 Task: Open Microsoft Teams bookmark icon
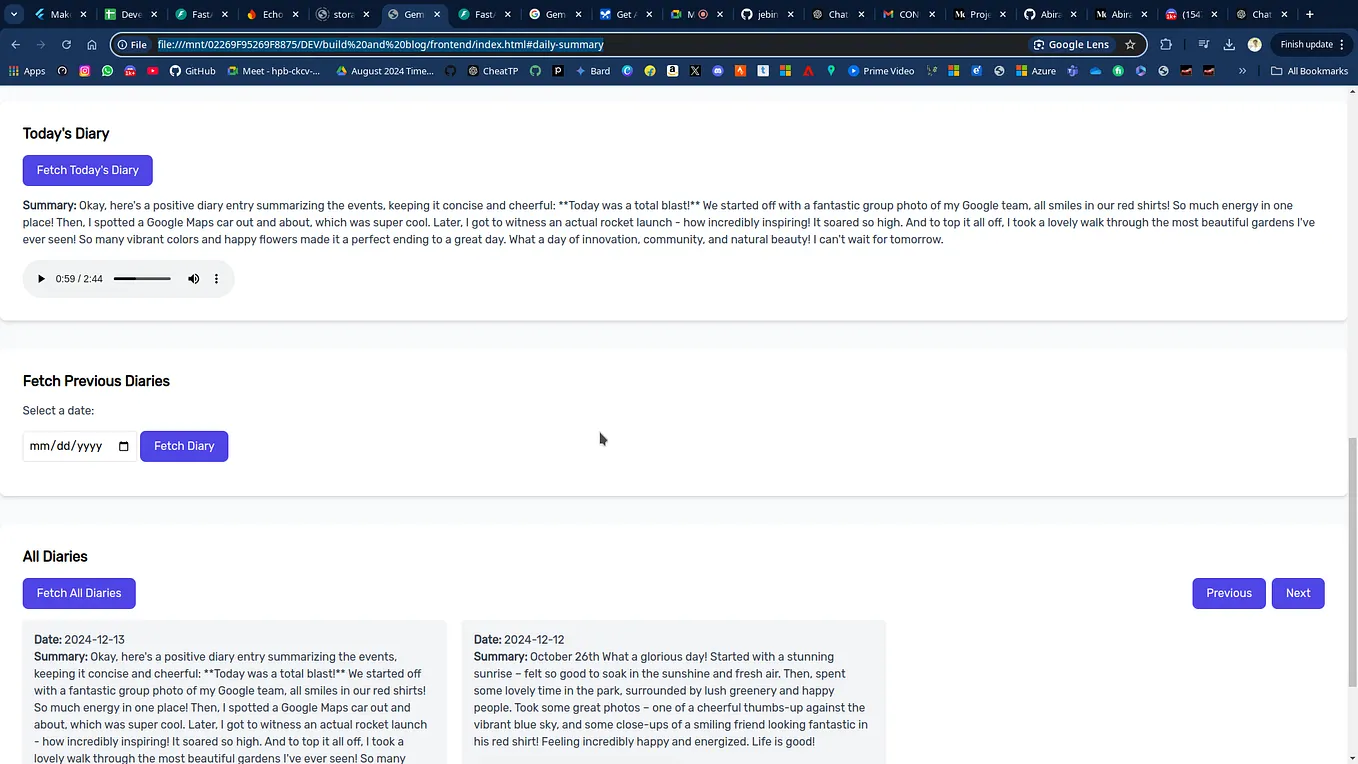click(1073, 71)
